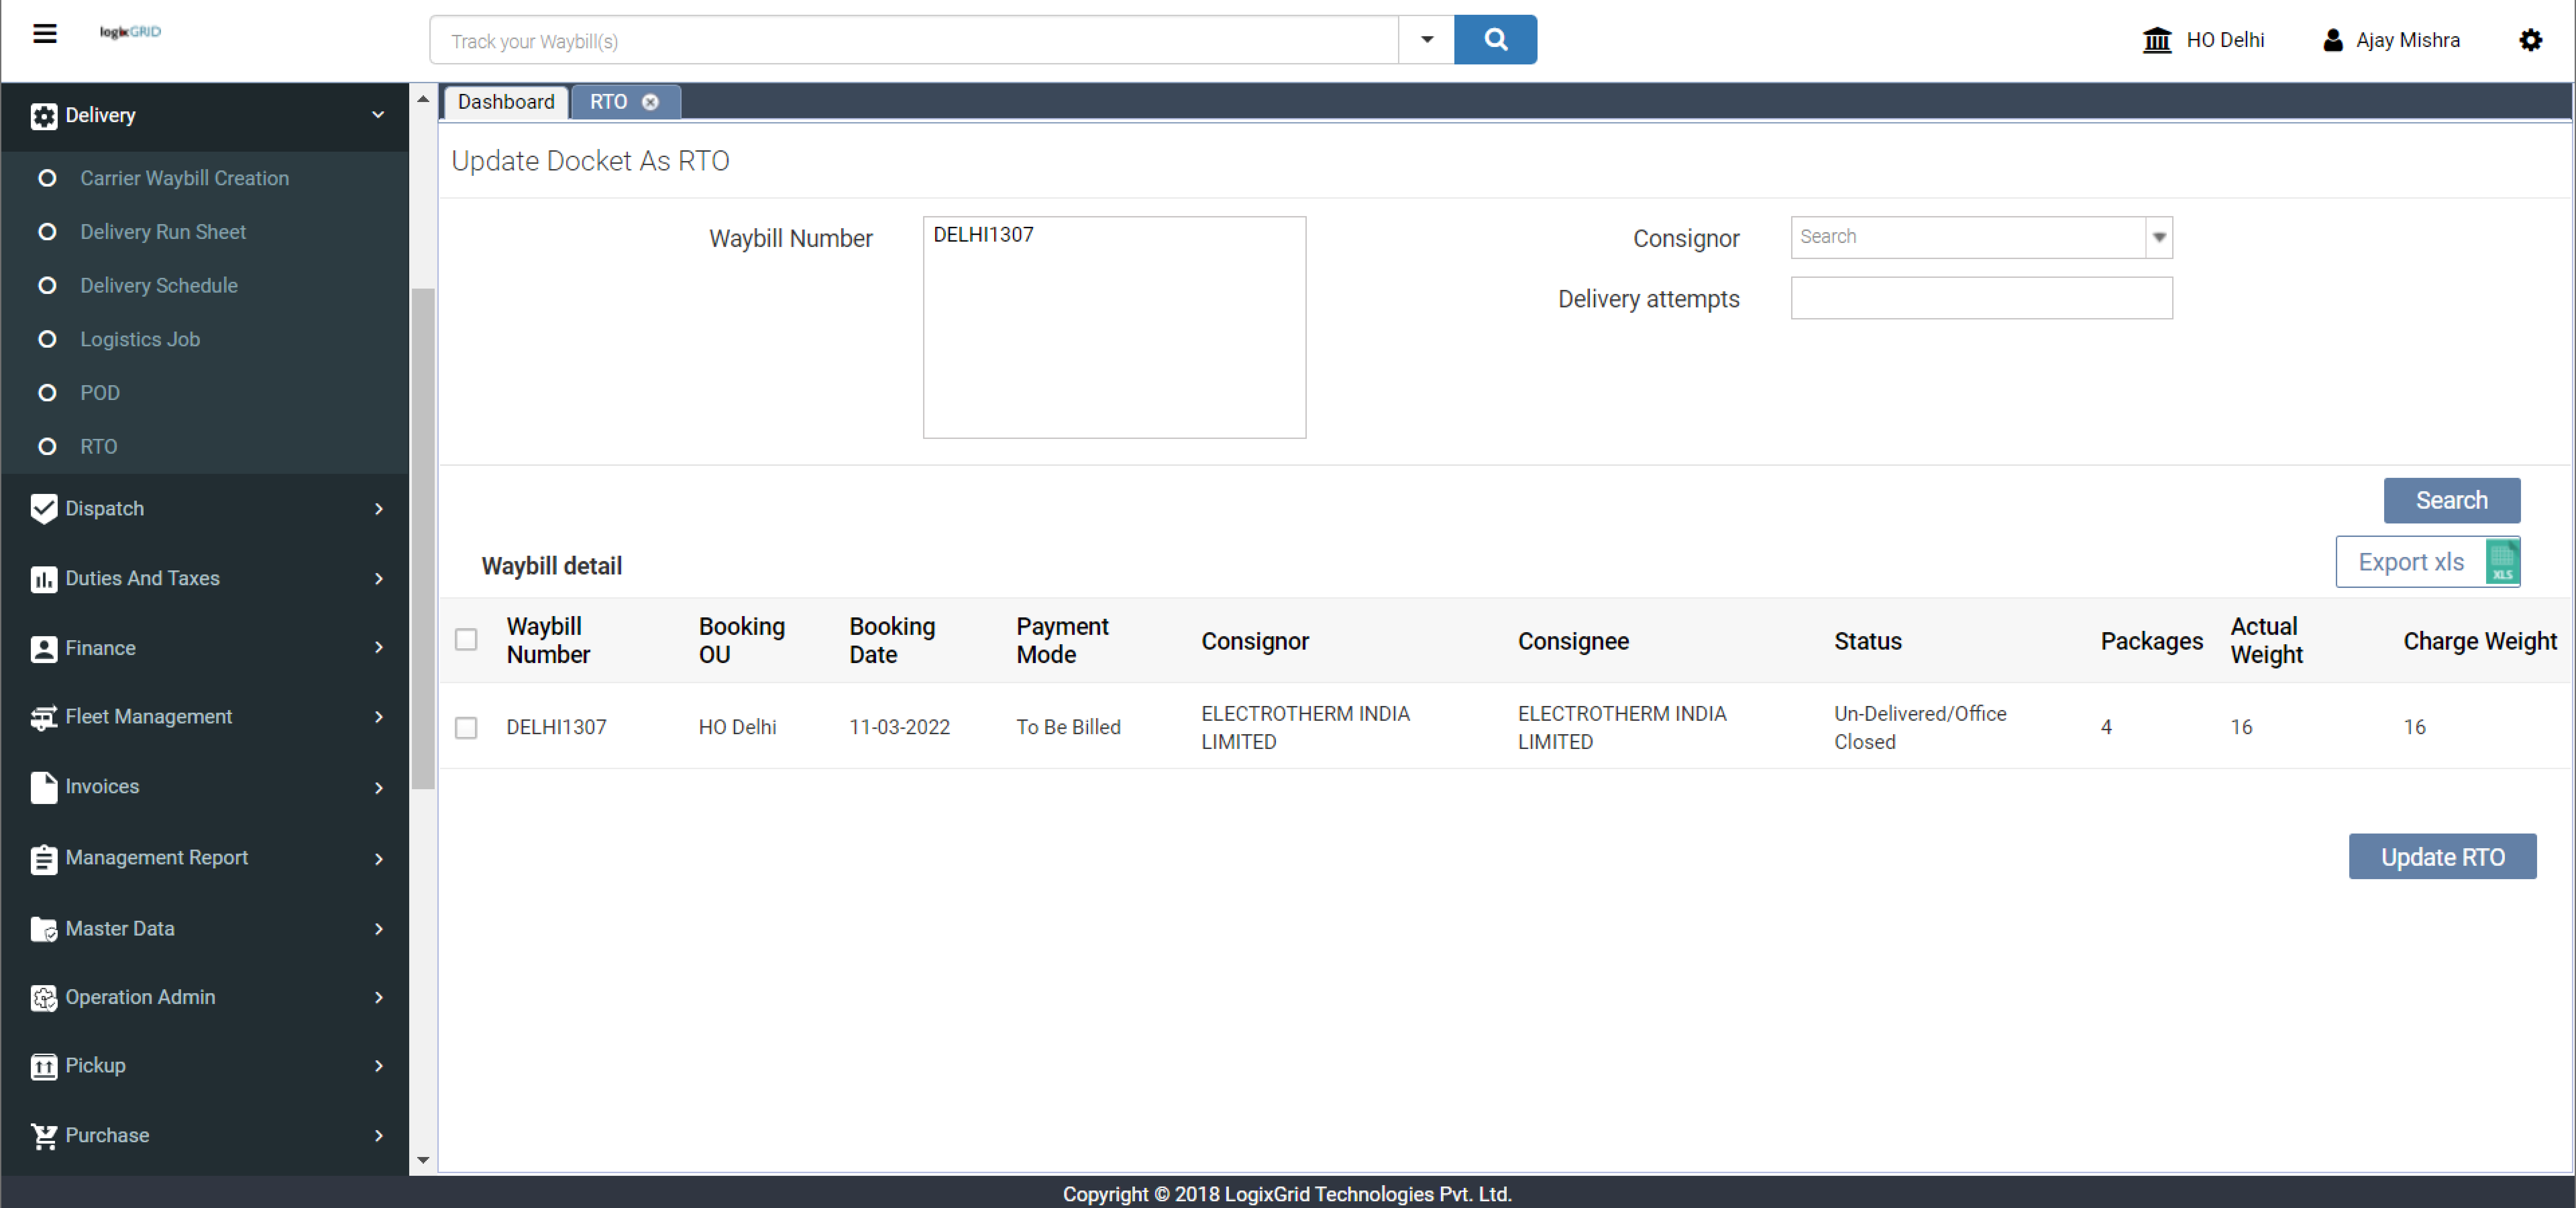
Task: Click the LogixGrid logo
Action: pos(130,32)
